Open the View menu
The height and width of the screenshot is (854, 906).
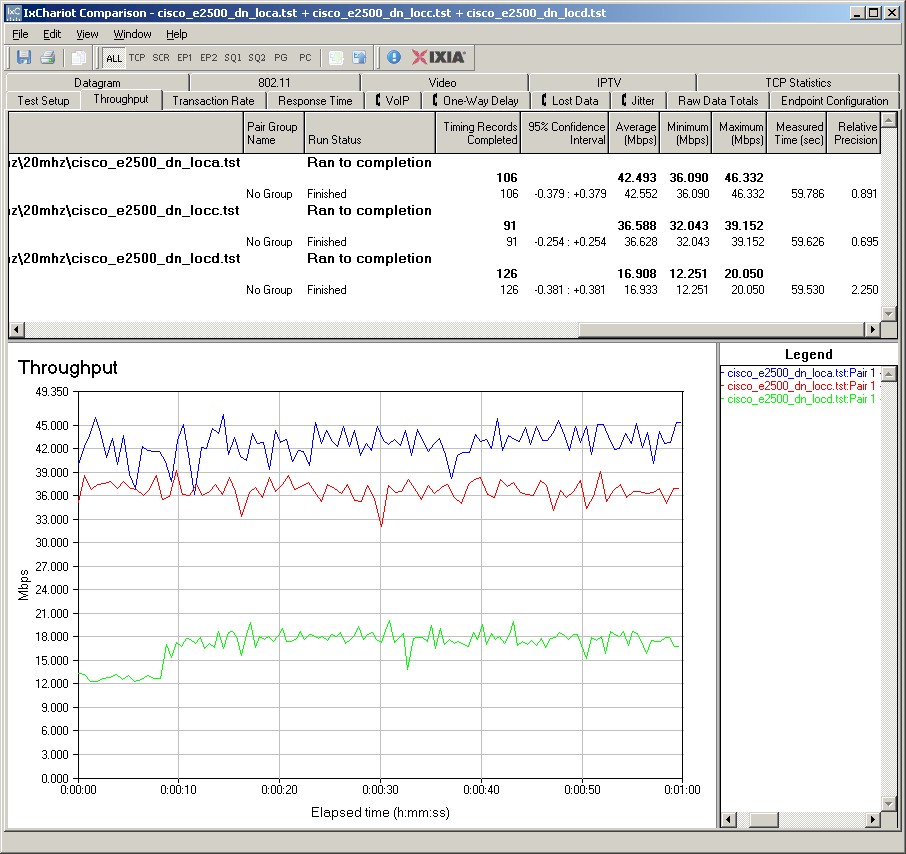pos(87,34)
